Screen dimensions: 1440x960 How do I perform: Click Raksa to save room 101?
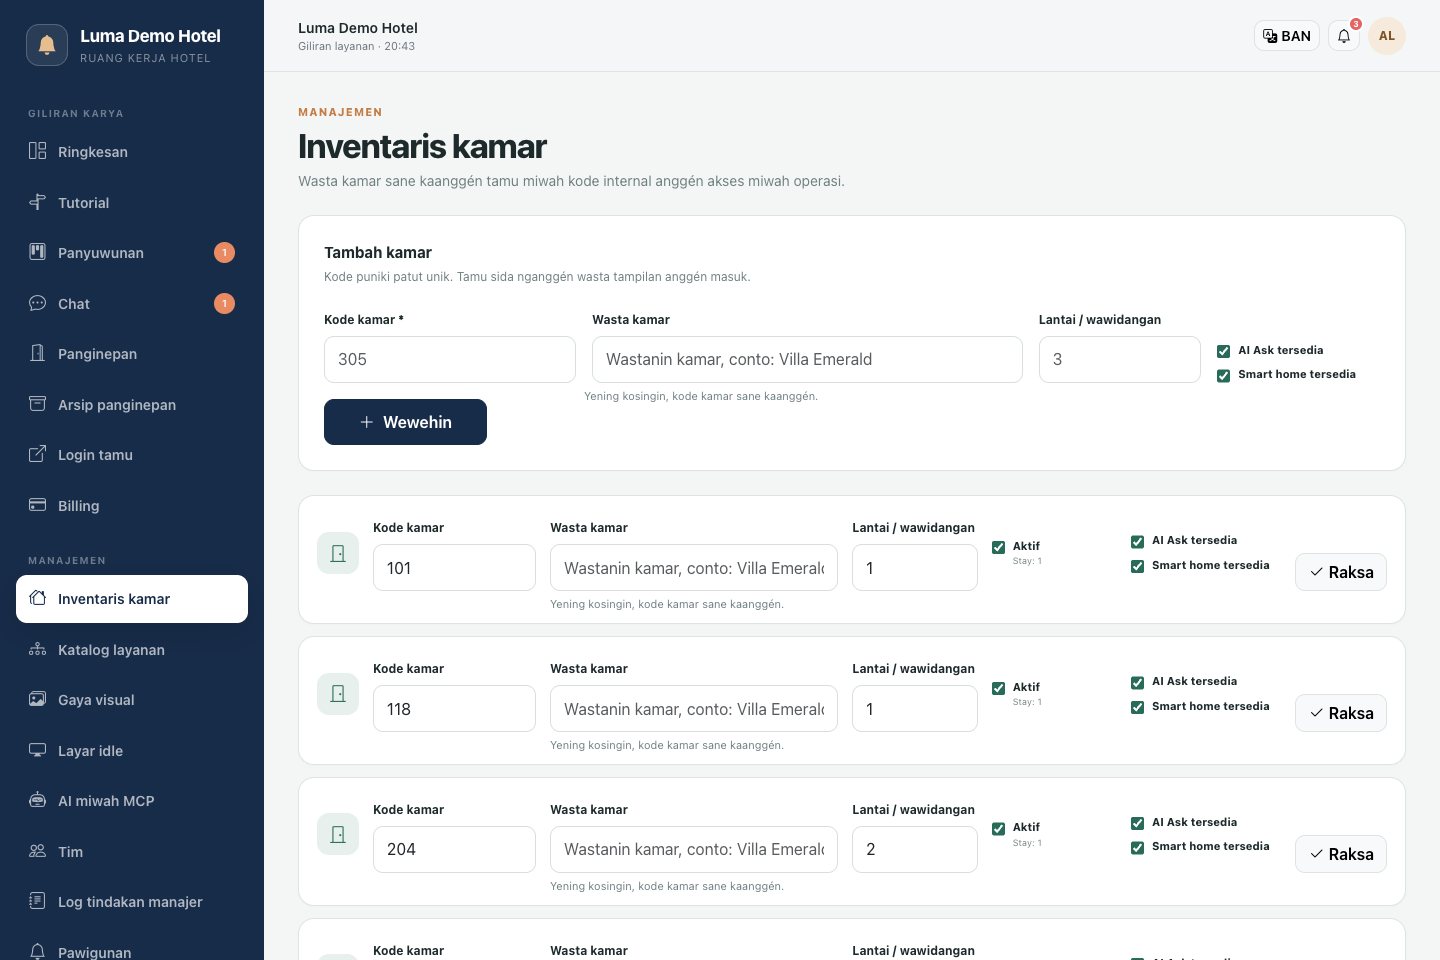pos(1341,572)
